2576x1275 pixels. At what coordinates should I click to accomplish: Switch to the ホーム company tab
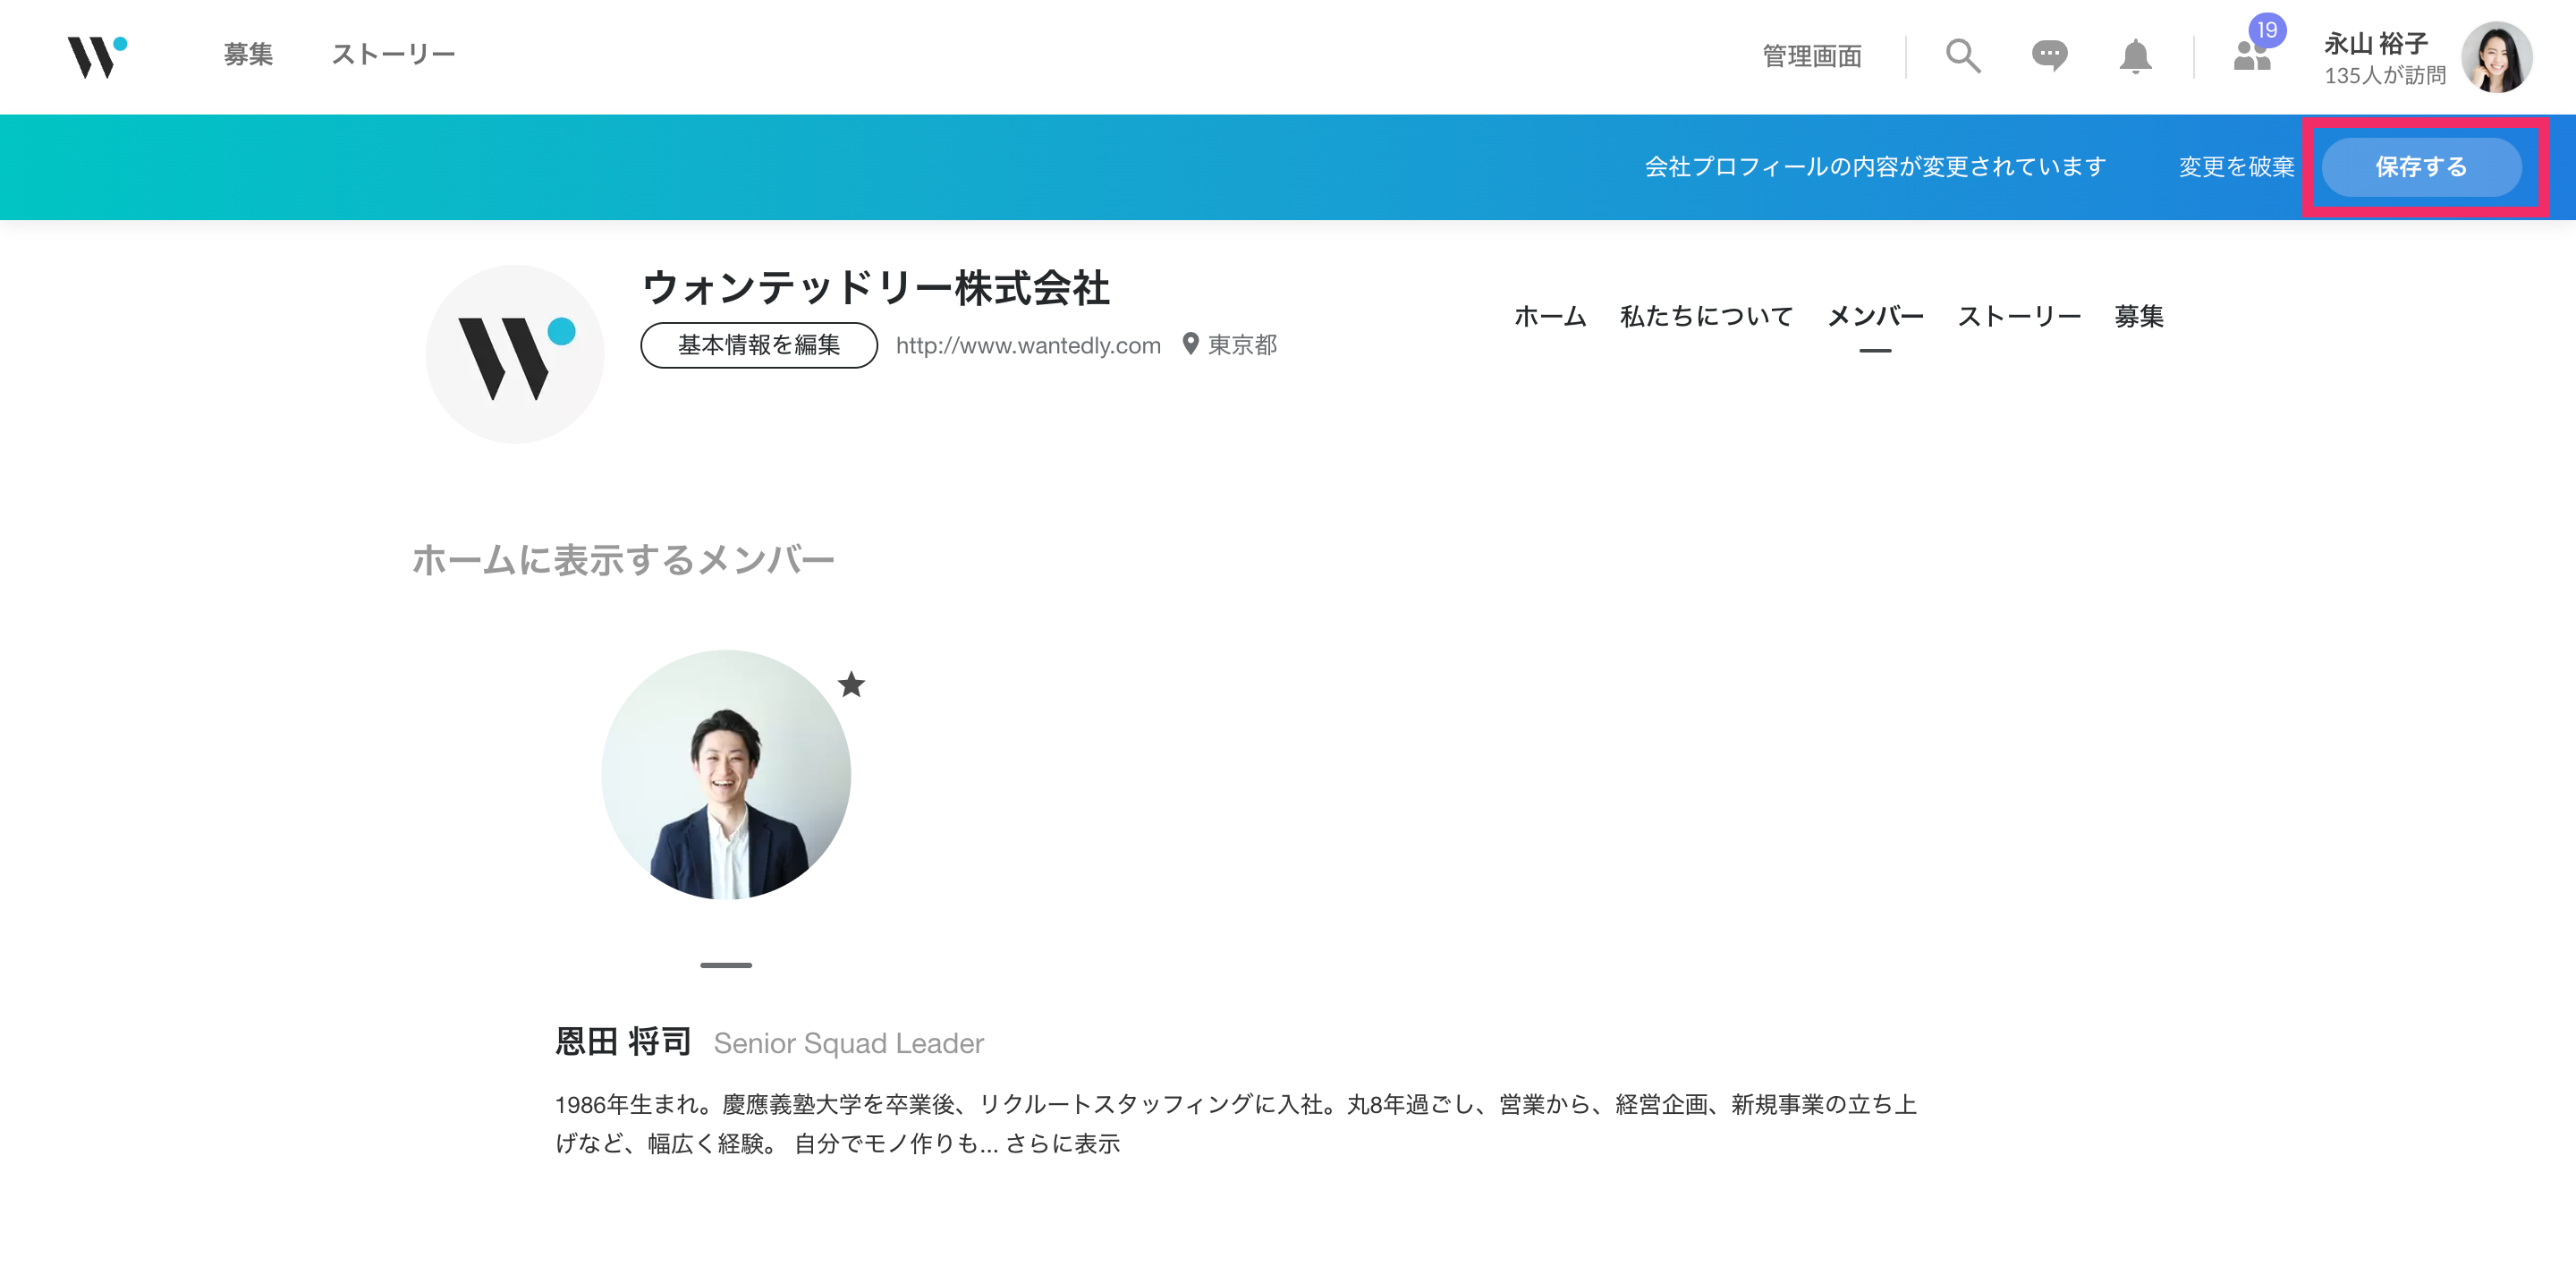tap(1550, 316)
